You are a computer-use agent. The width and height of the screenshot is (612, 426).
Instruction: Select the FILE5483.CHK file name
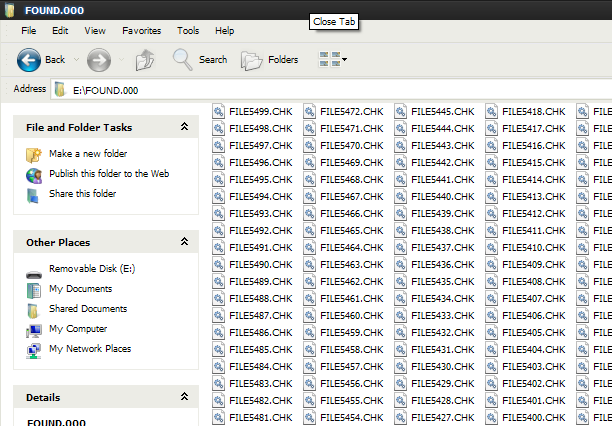point(261,384)
